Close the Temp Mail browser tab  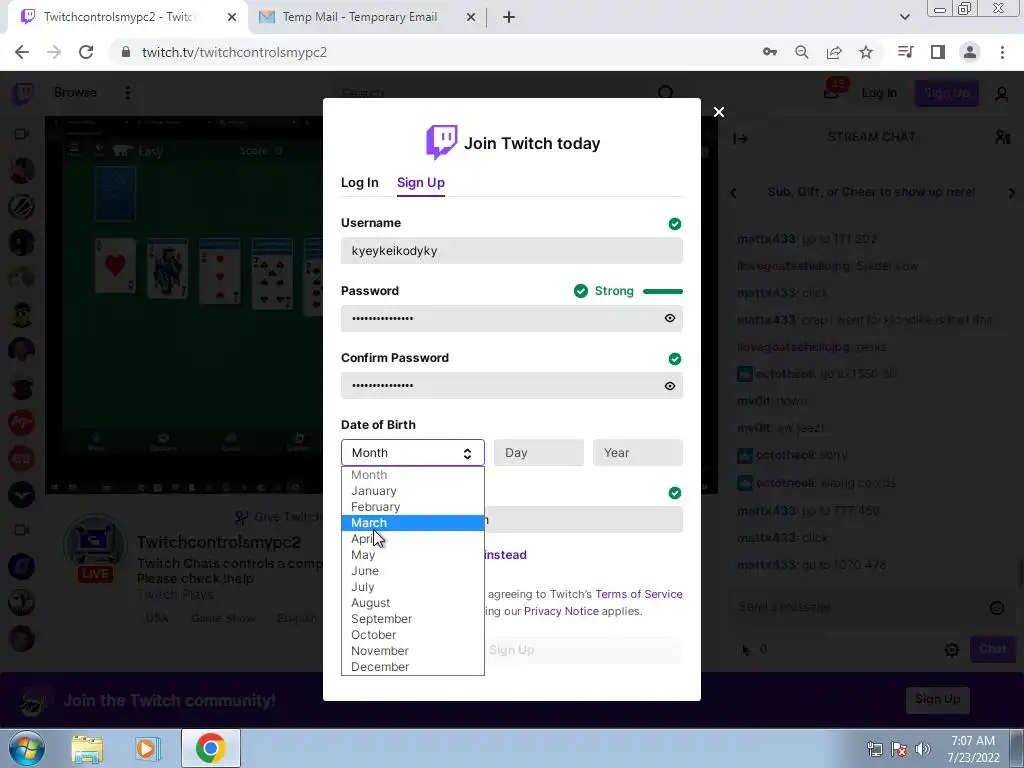(x=471, y=17)
